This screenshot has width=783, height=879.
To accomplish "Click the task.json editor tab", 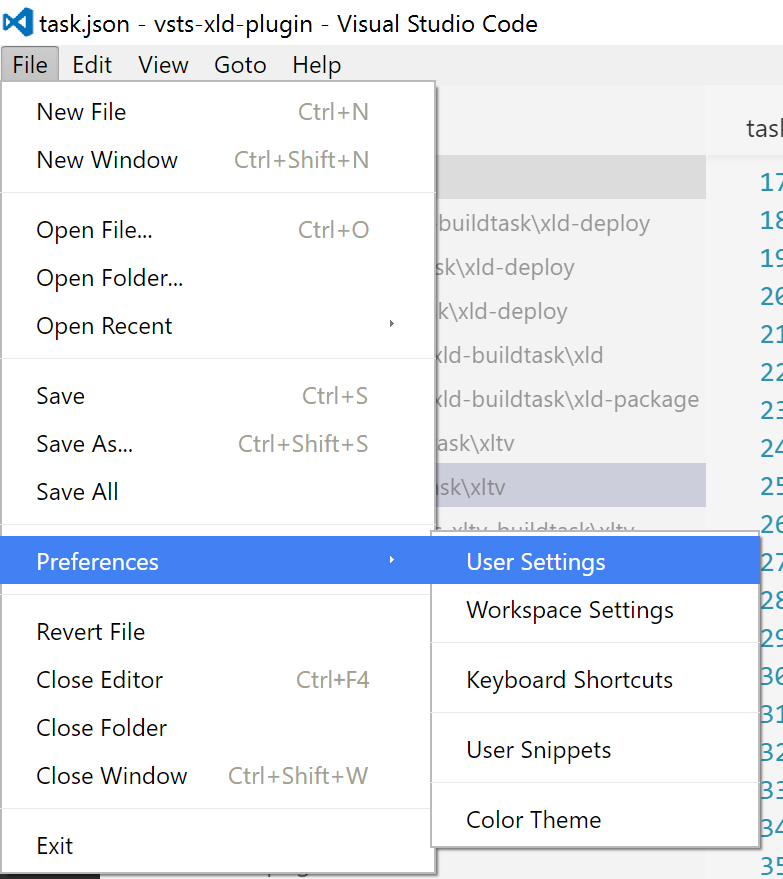I will [765, 129].
